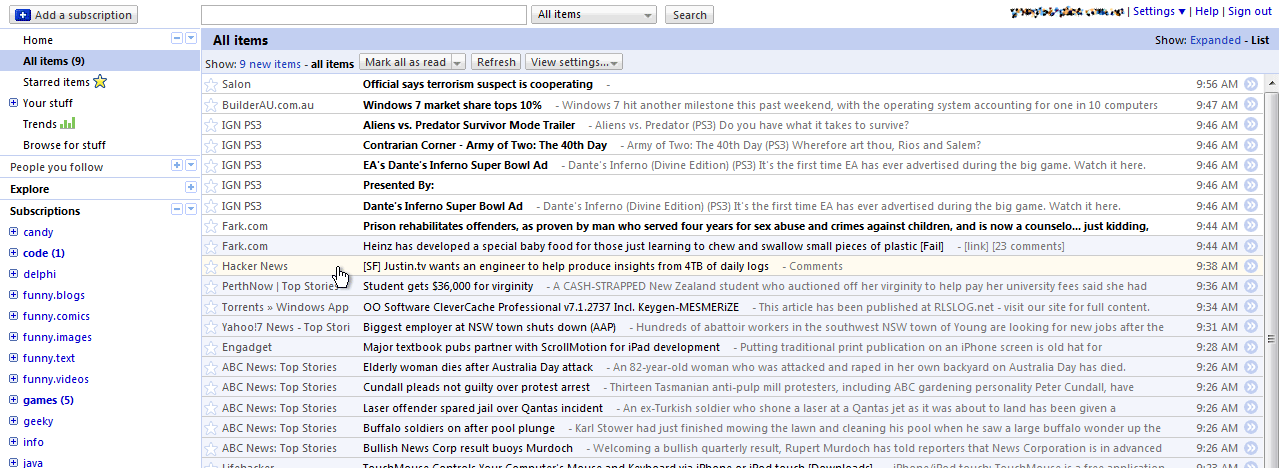This screenshot has height=468, width=1279.
Task: Click the search input field
Action: (x=364, y=15)
